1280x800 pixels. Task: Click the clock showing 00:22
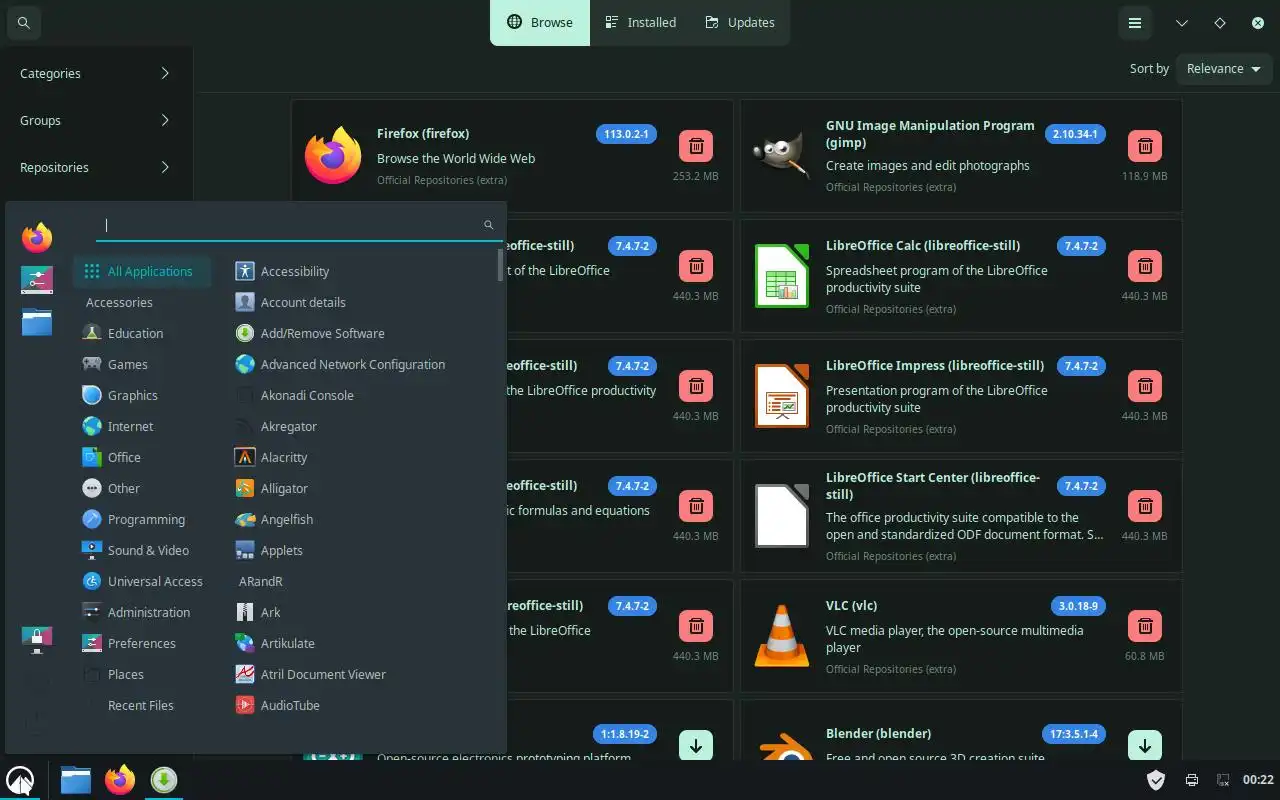pos(1258,780)
